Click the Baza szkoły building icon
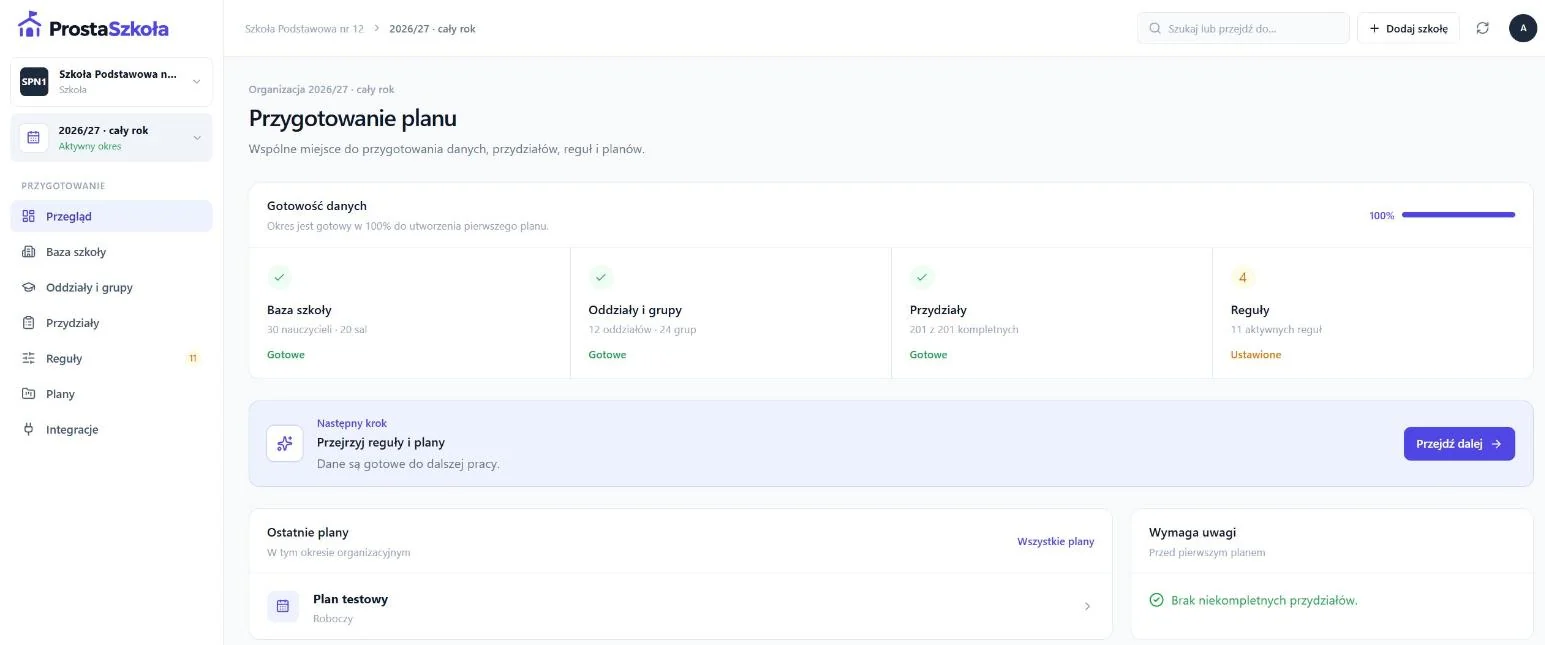This screenshot has height=645, width=1545. pyautogui.click(x=28, y=252)
